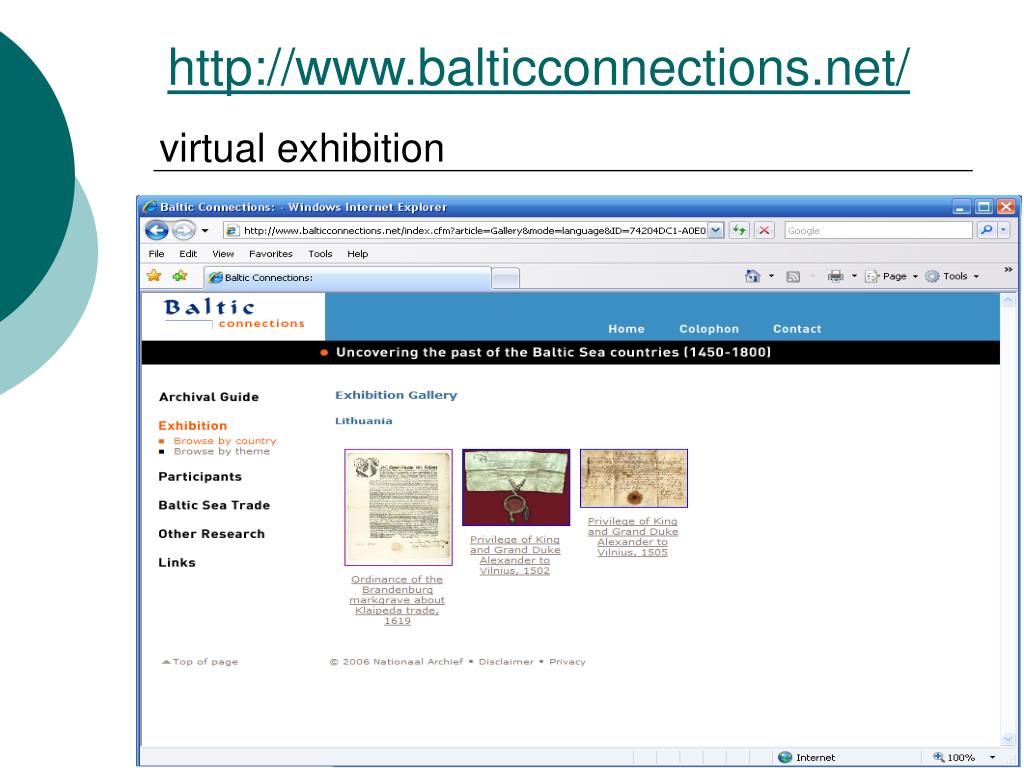Open the Help menu
The width and height of the screenshot is (1024, 768).
coord(357,253)
